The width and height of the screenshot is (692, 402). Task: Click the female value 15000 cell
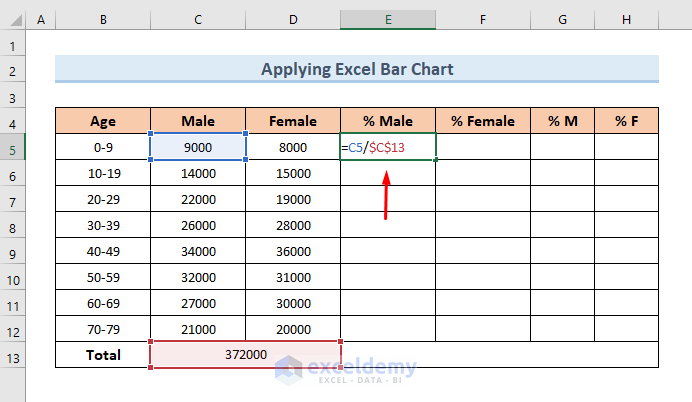(293, 173)
